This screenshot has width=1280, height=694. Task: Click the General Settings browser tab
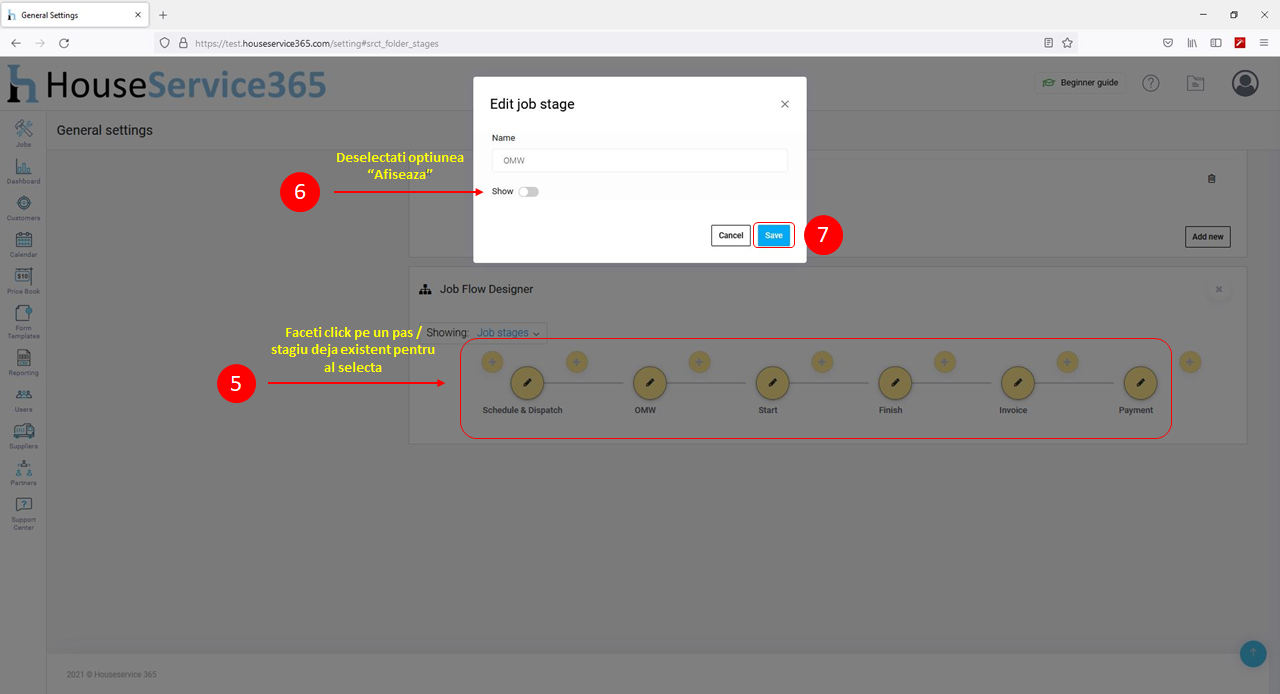click(x=75, y=15)
